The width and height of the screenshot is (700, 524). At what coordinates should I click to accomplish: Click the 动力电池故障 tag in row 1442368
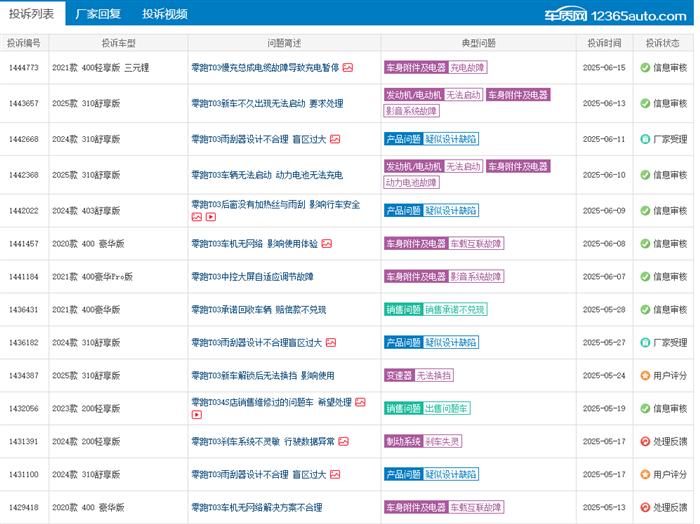(411, 182)
